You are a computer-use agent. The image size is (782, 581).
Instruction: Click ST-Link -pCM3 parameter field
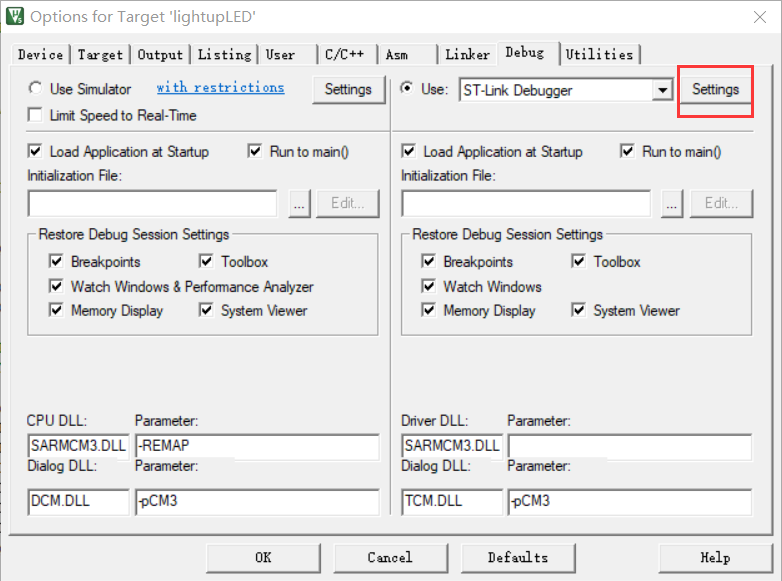tap(630, 502)
